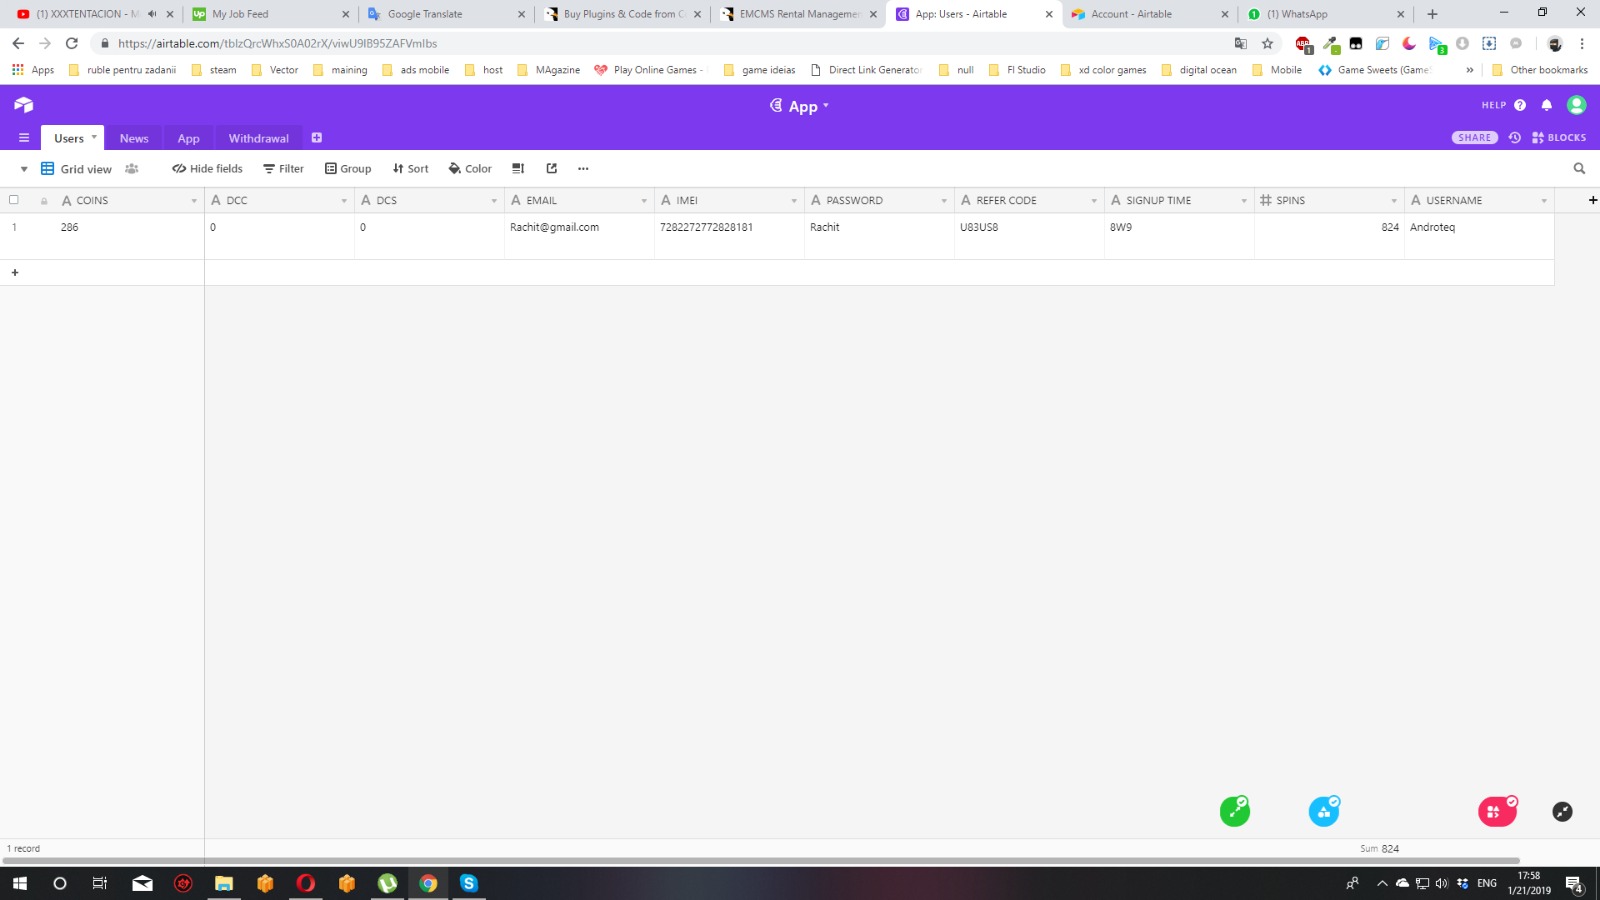Screen dimensions: 1600x900
Task: Open the REFER CODE field dropdown
Action: tap(1094, 201)
